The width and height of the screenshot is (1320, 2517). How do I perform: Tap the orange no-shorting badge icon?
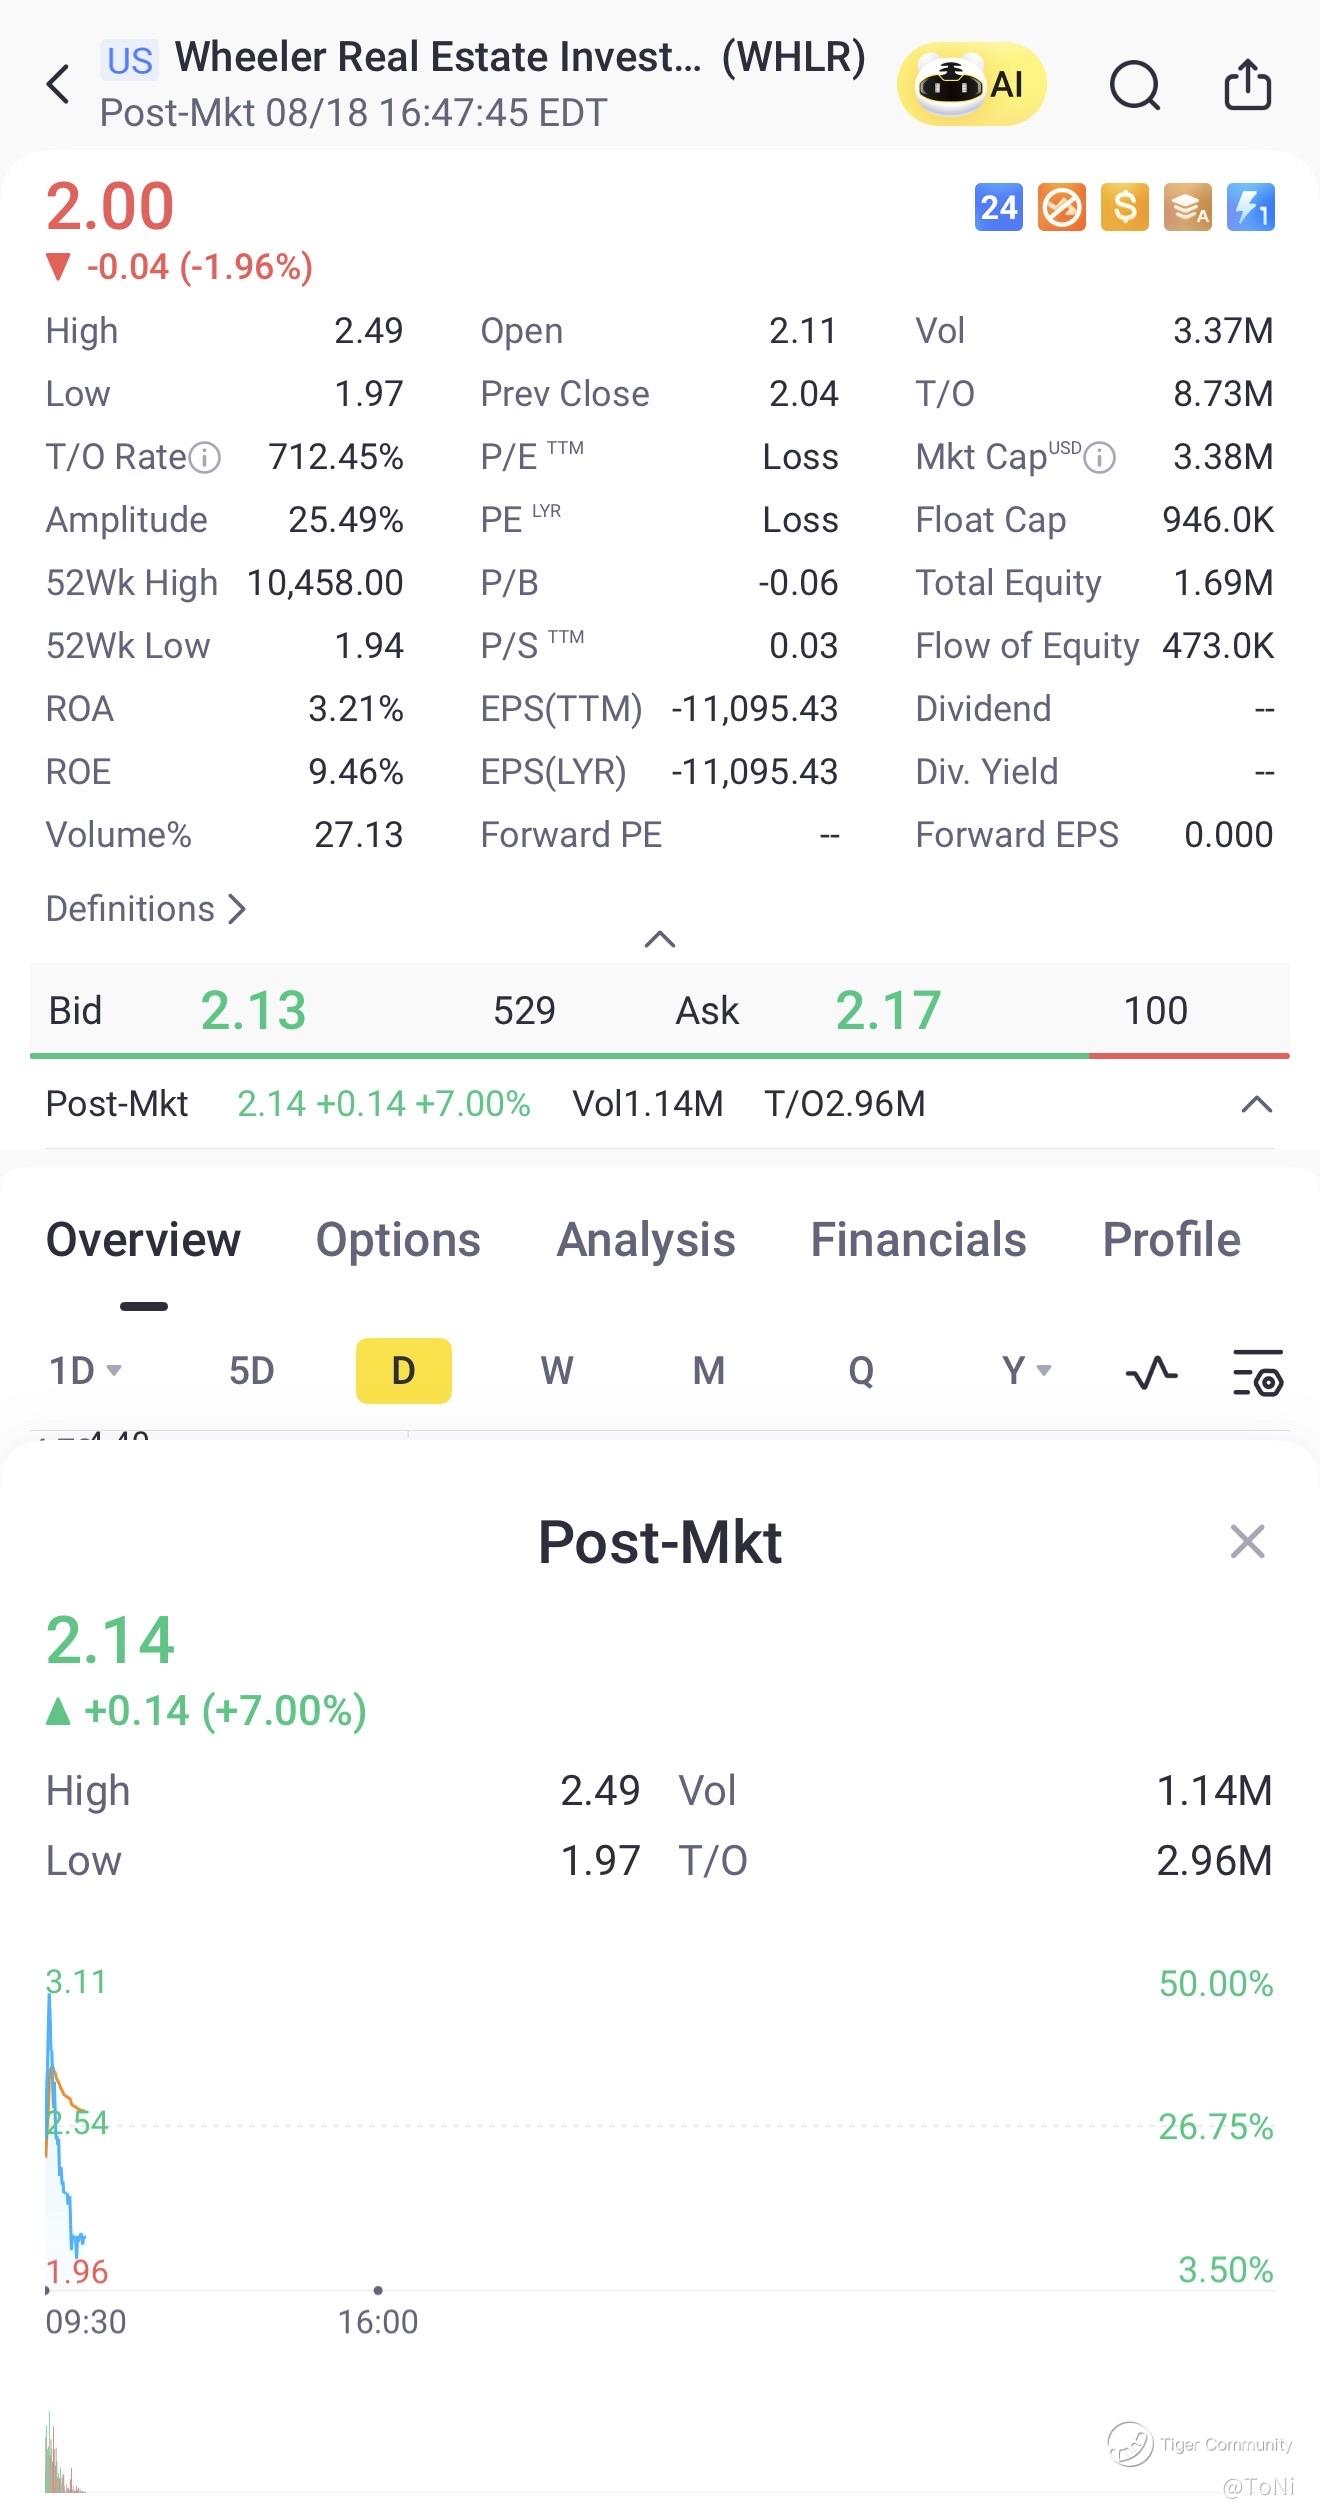(x=1061, y=207)
